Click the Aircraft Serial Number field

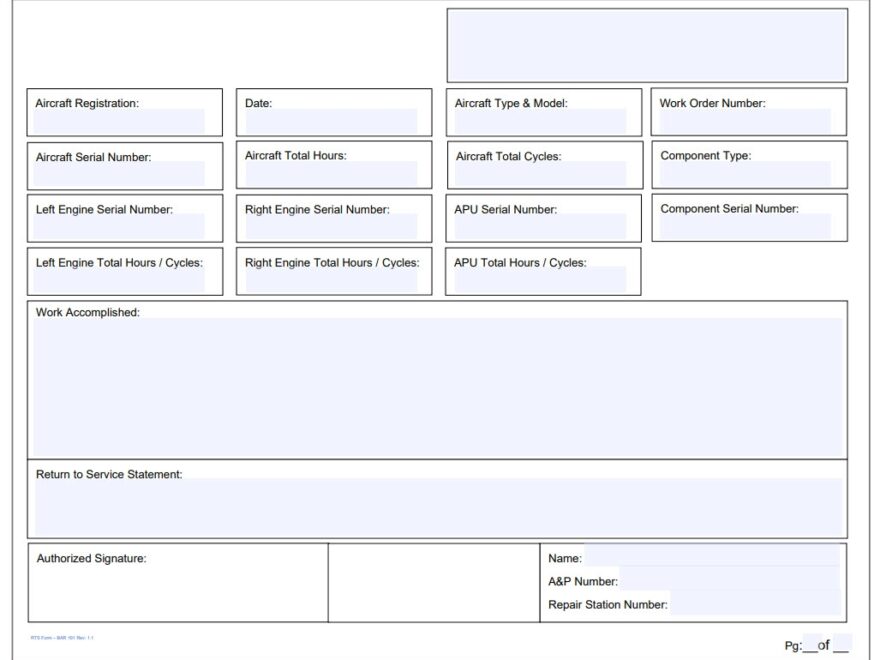119,173
